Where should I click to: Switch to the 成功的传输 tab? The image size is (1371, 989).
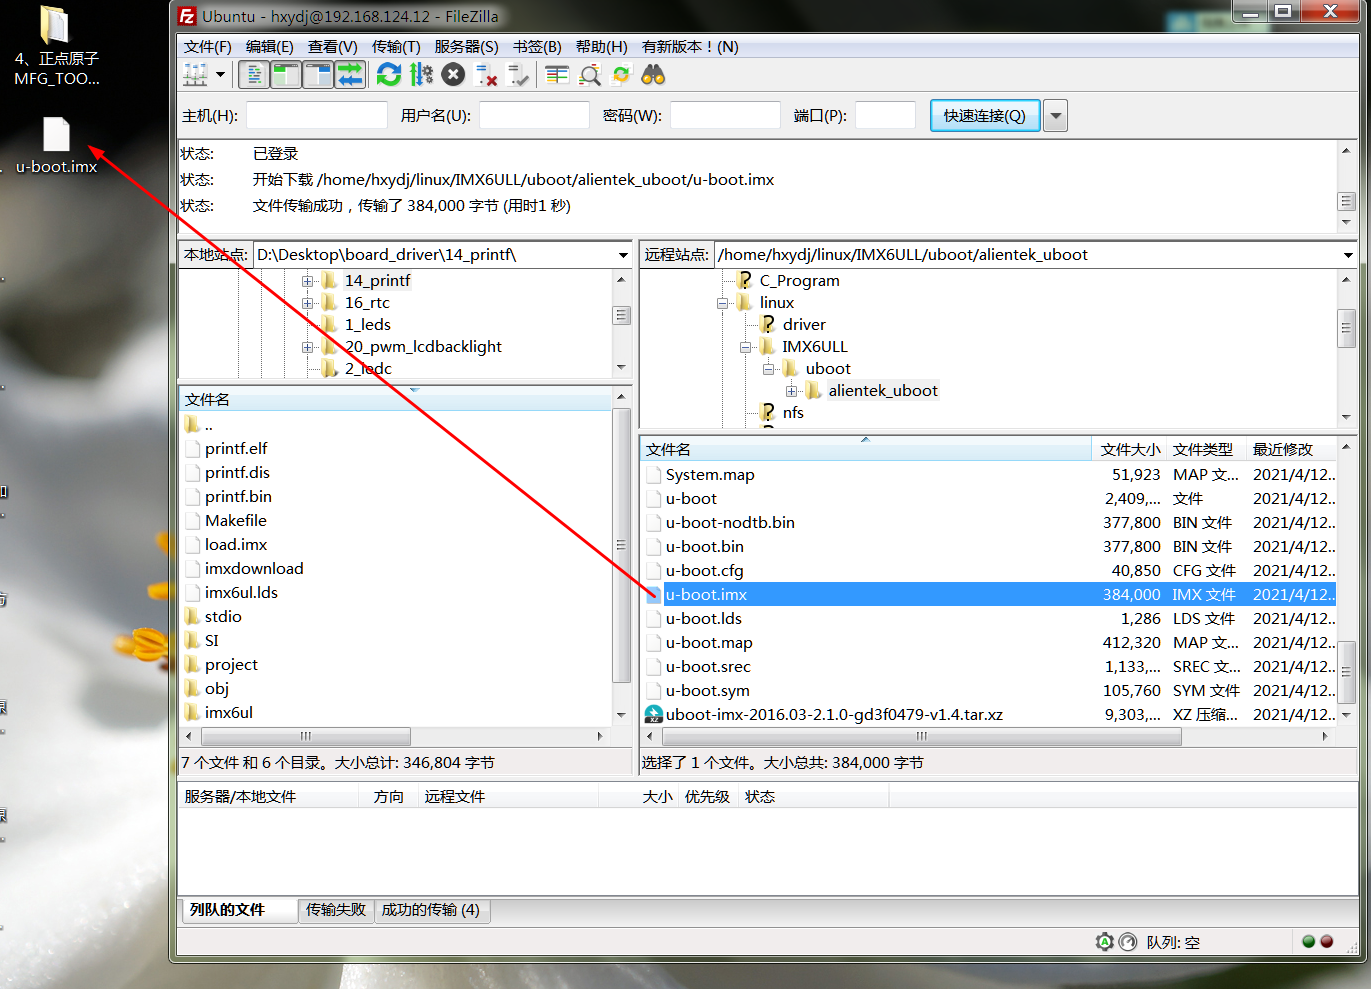(432, 911)
